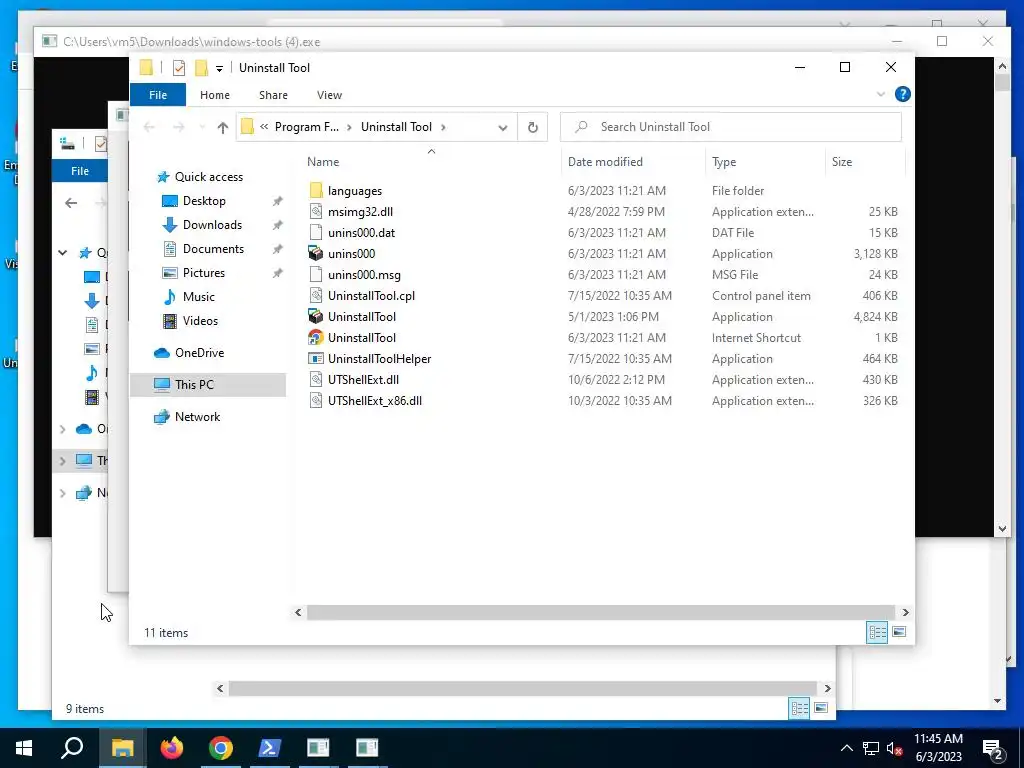Click the Refresh button in address bar

533,127
